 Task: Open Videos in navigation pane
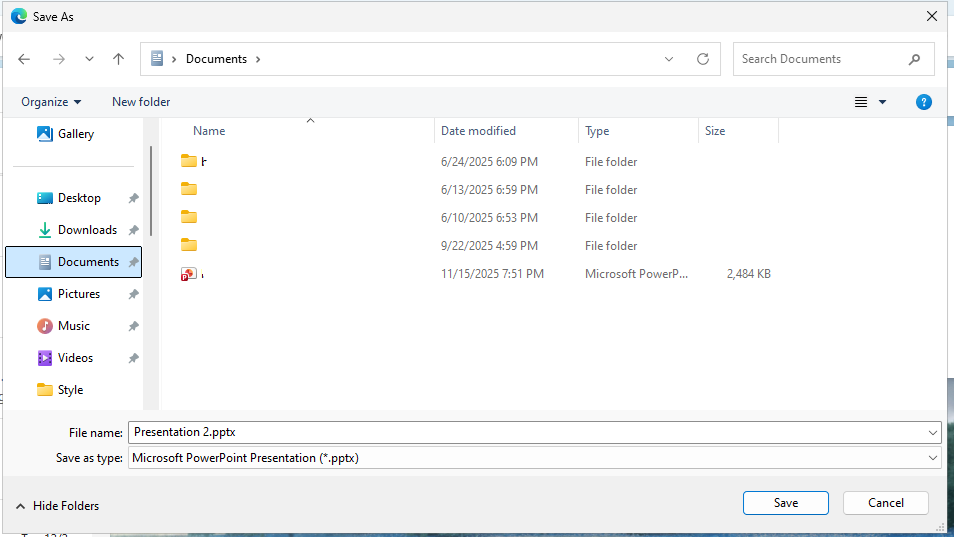[x=65, y=358]
